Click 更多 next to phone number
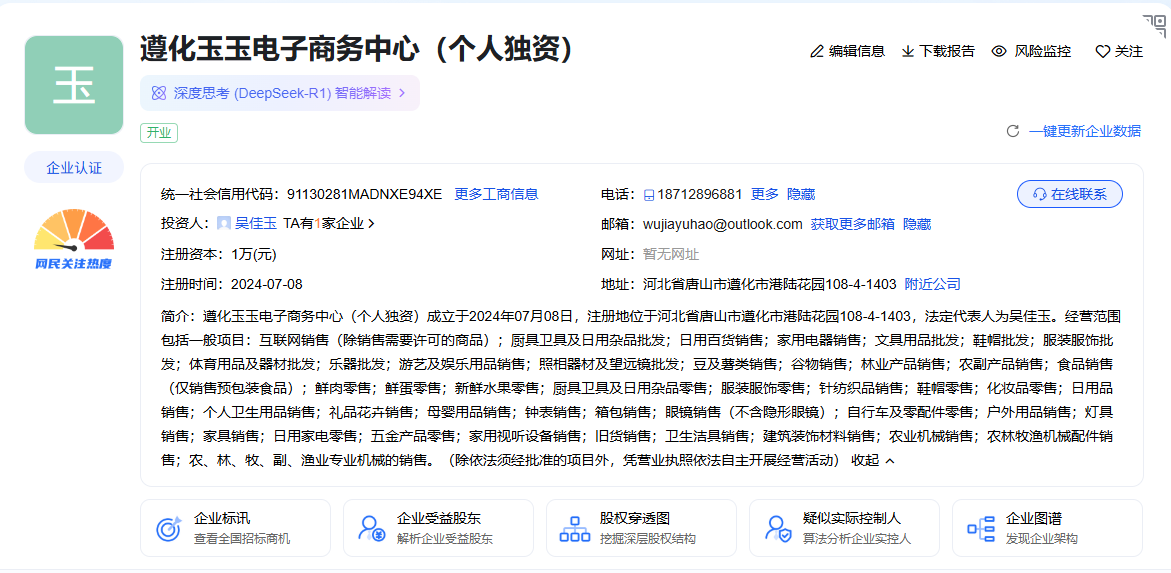 point(765,194)
